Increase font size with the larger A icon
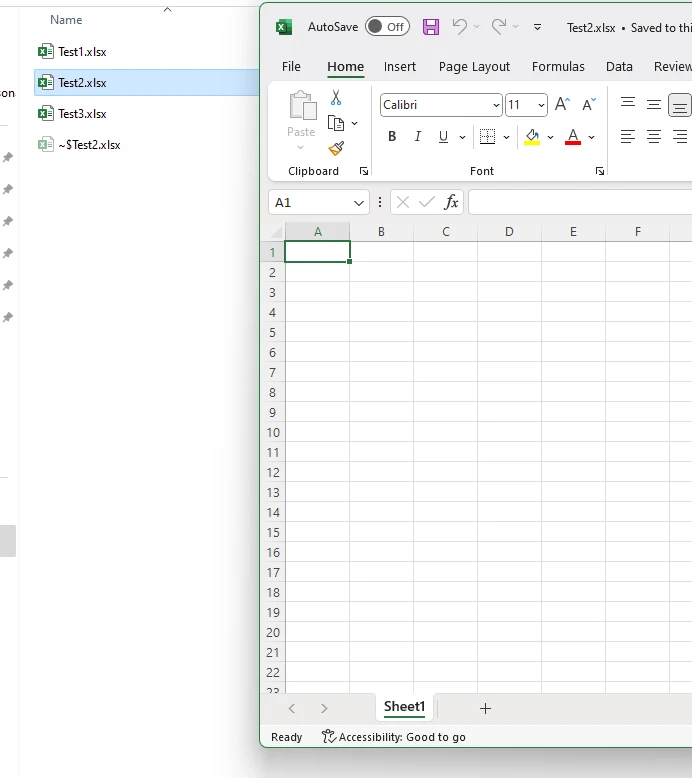Image resolution: width=692 pixels, height=778 pixels. tap(562, 105)
